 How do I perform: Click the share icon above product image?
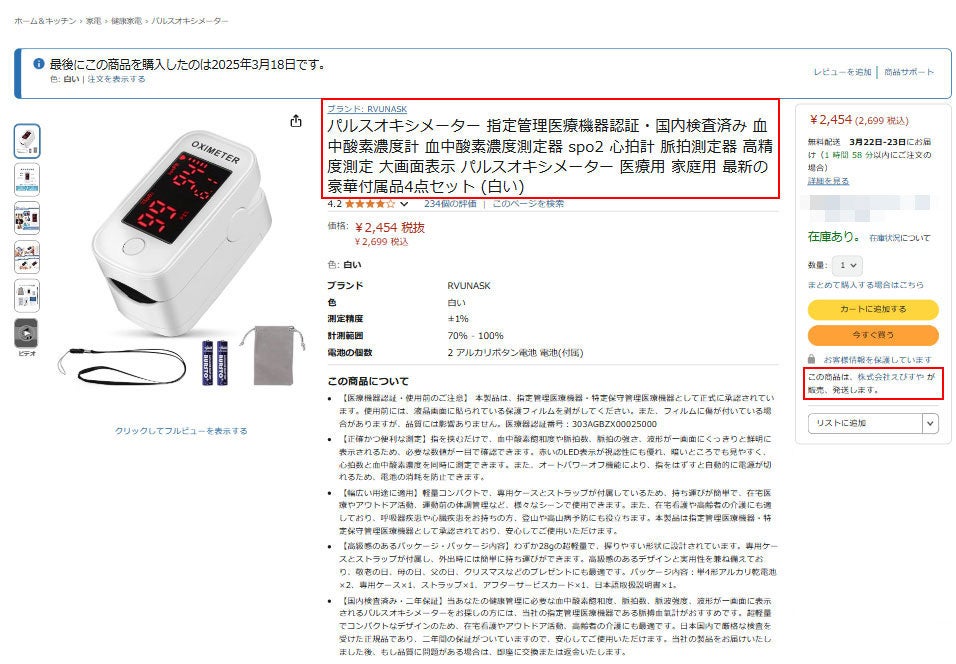[x=296, y=121]
